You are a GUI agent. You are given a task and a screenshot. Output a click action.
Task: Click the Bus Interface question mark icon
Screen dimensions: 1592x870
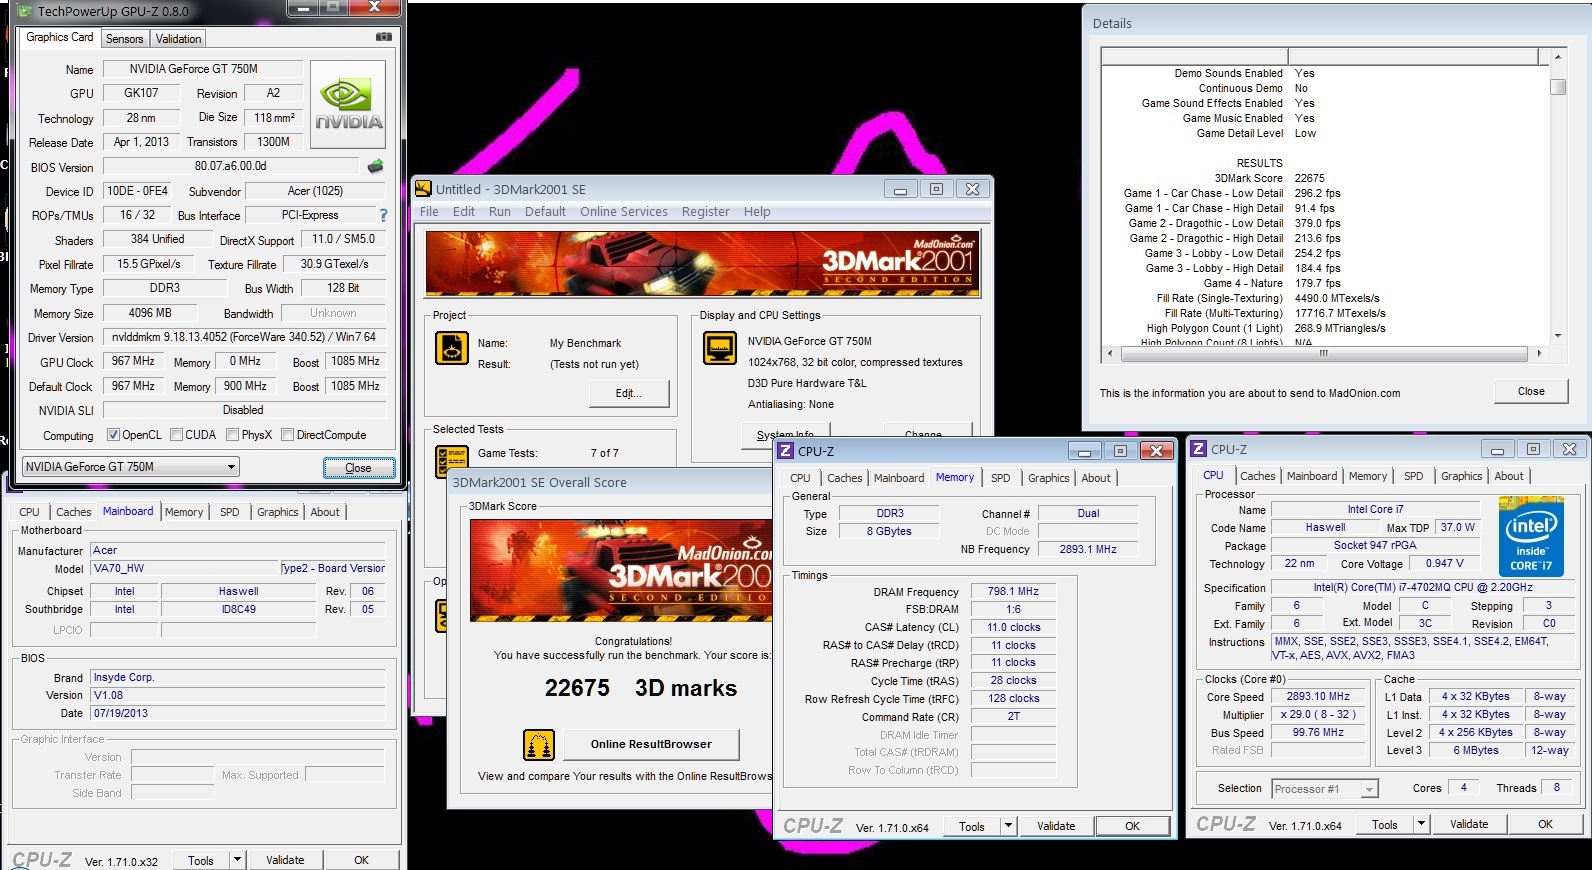pos(382,215)
